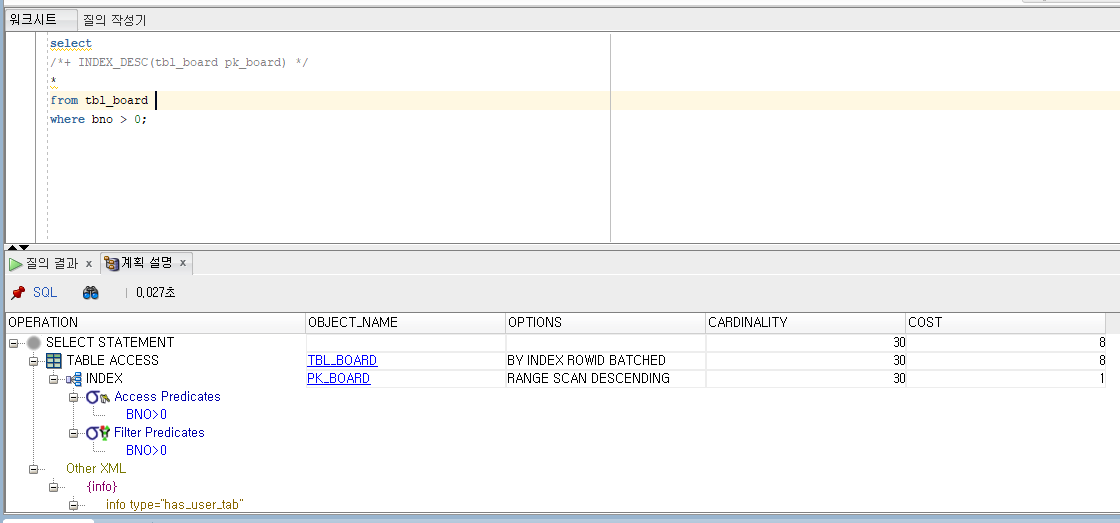
Task: Click the splitter collapse arrows above result tabs
Action: point(18,247)
